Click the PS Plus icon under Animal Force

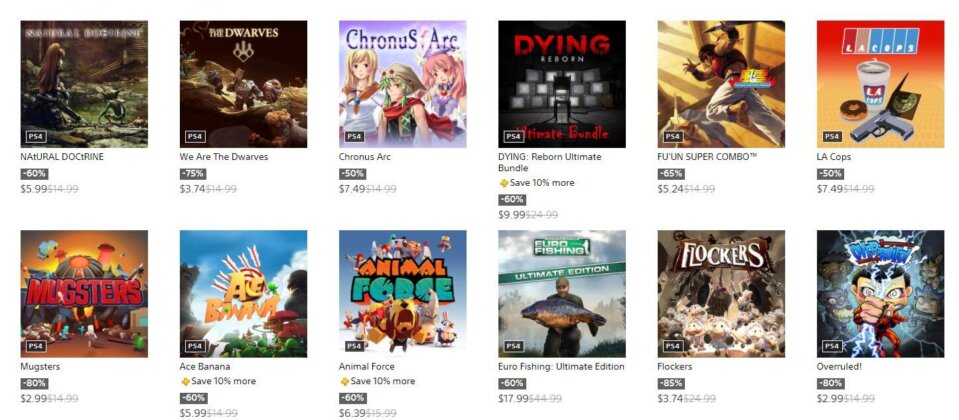tap(344, 381)
